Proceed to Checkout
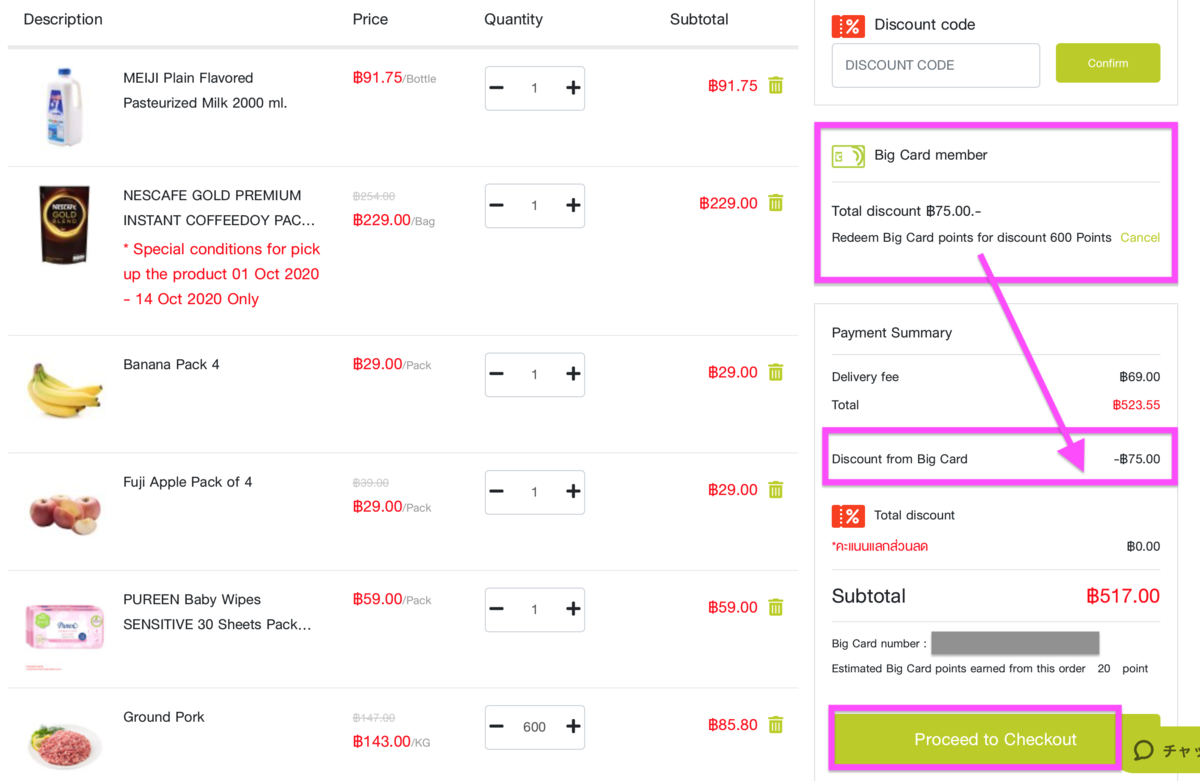Screen dimensions: 1200x781 point(995,740)
